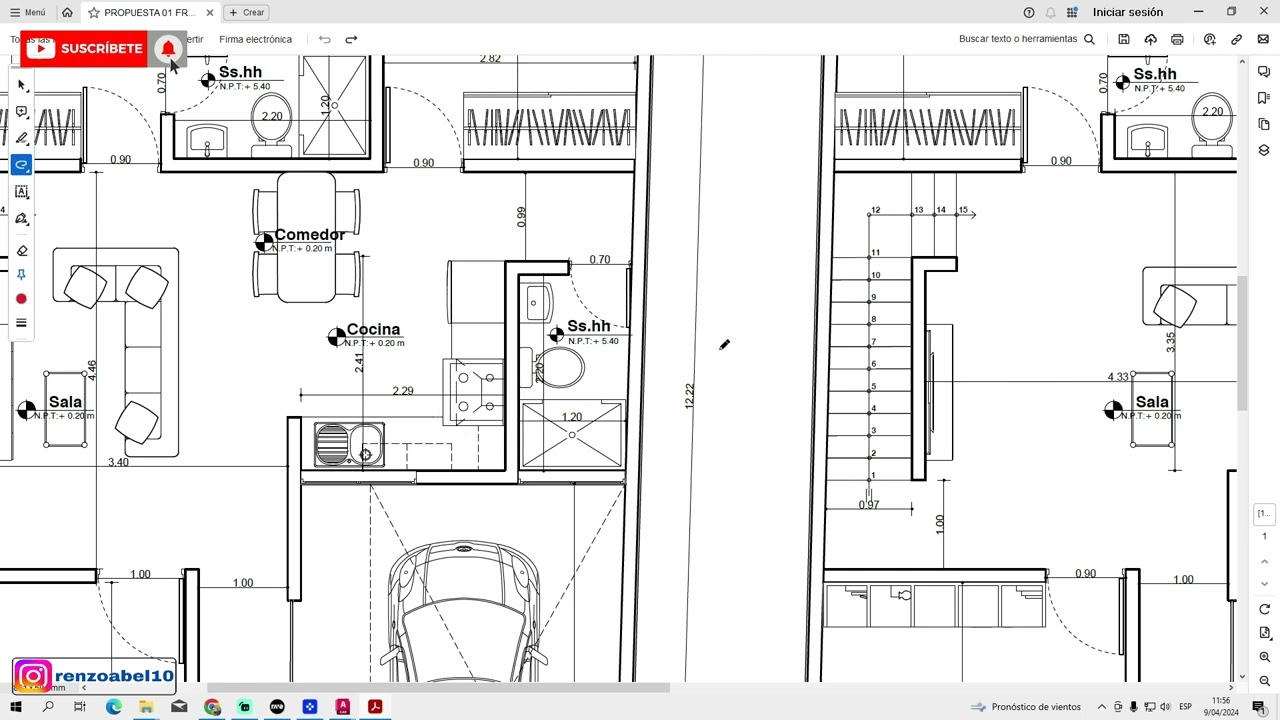1280x720 pixels.
Task: Open AutoCAD from the taskbar
Action: (343, 707)
